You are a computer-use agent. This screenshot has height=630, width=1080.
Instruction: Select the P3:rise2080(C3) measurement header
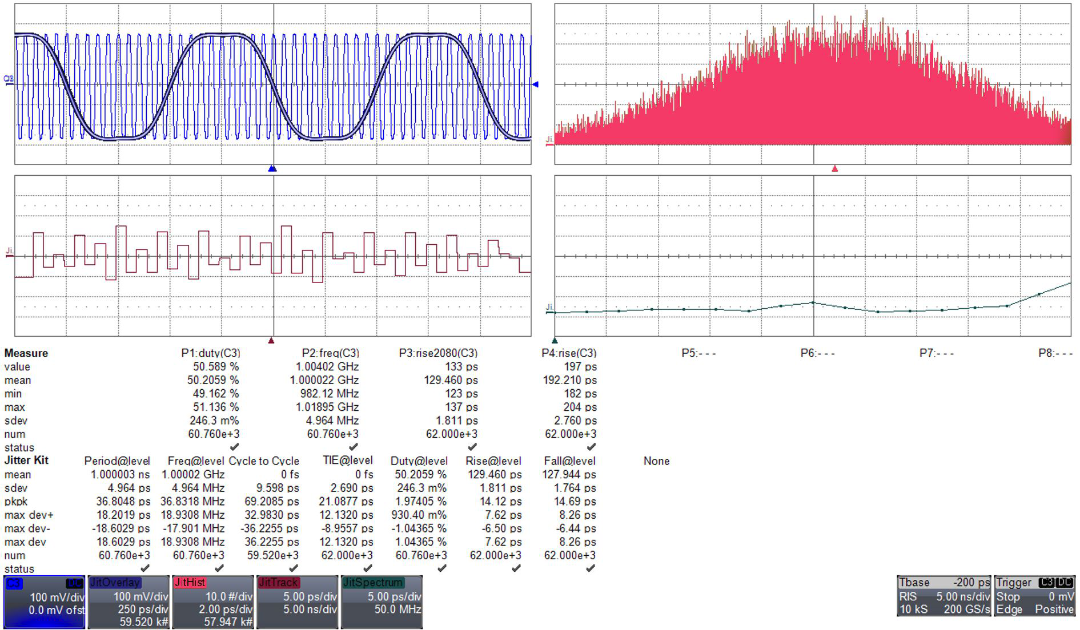pyautogui.click(x=438, y=353)
